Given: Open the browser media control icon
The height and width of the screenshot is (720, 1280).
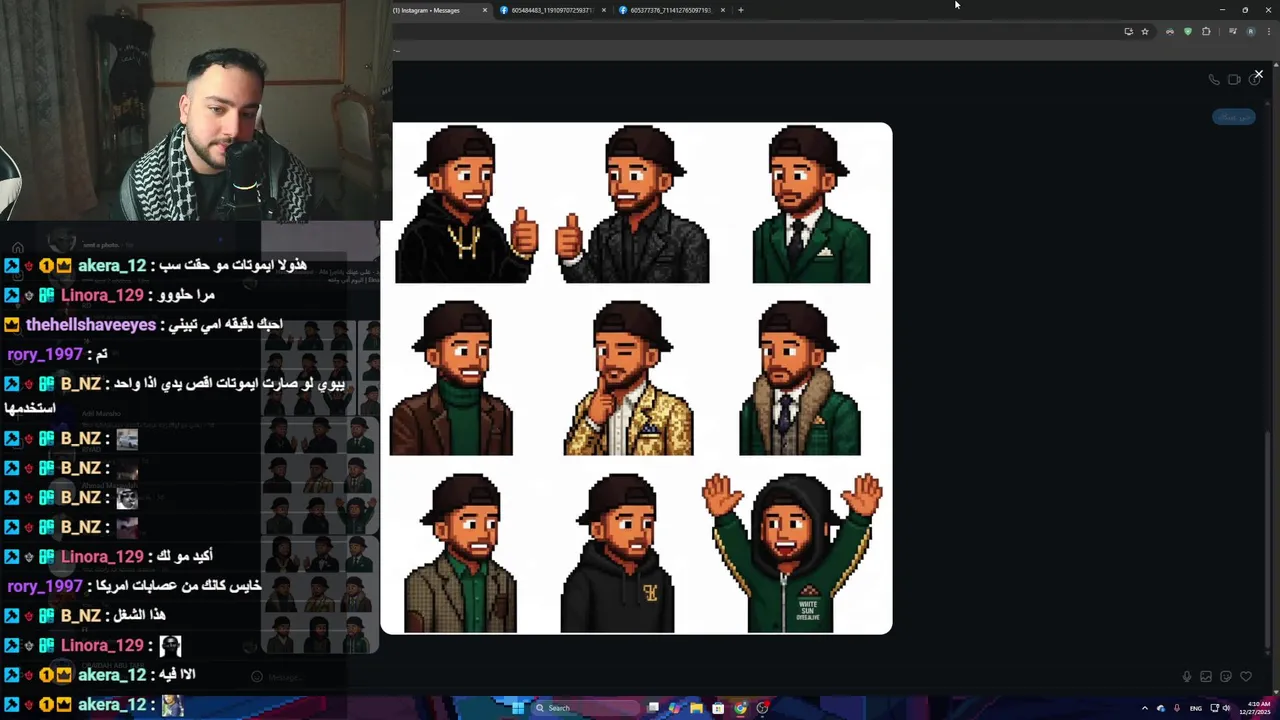Looking at the screenshot, I should click(x=1232, y=31).
